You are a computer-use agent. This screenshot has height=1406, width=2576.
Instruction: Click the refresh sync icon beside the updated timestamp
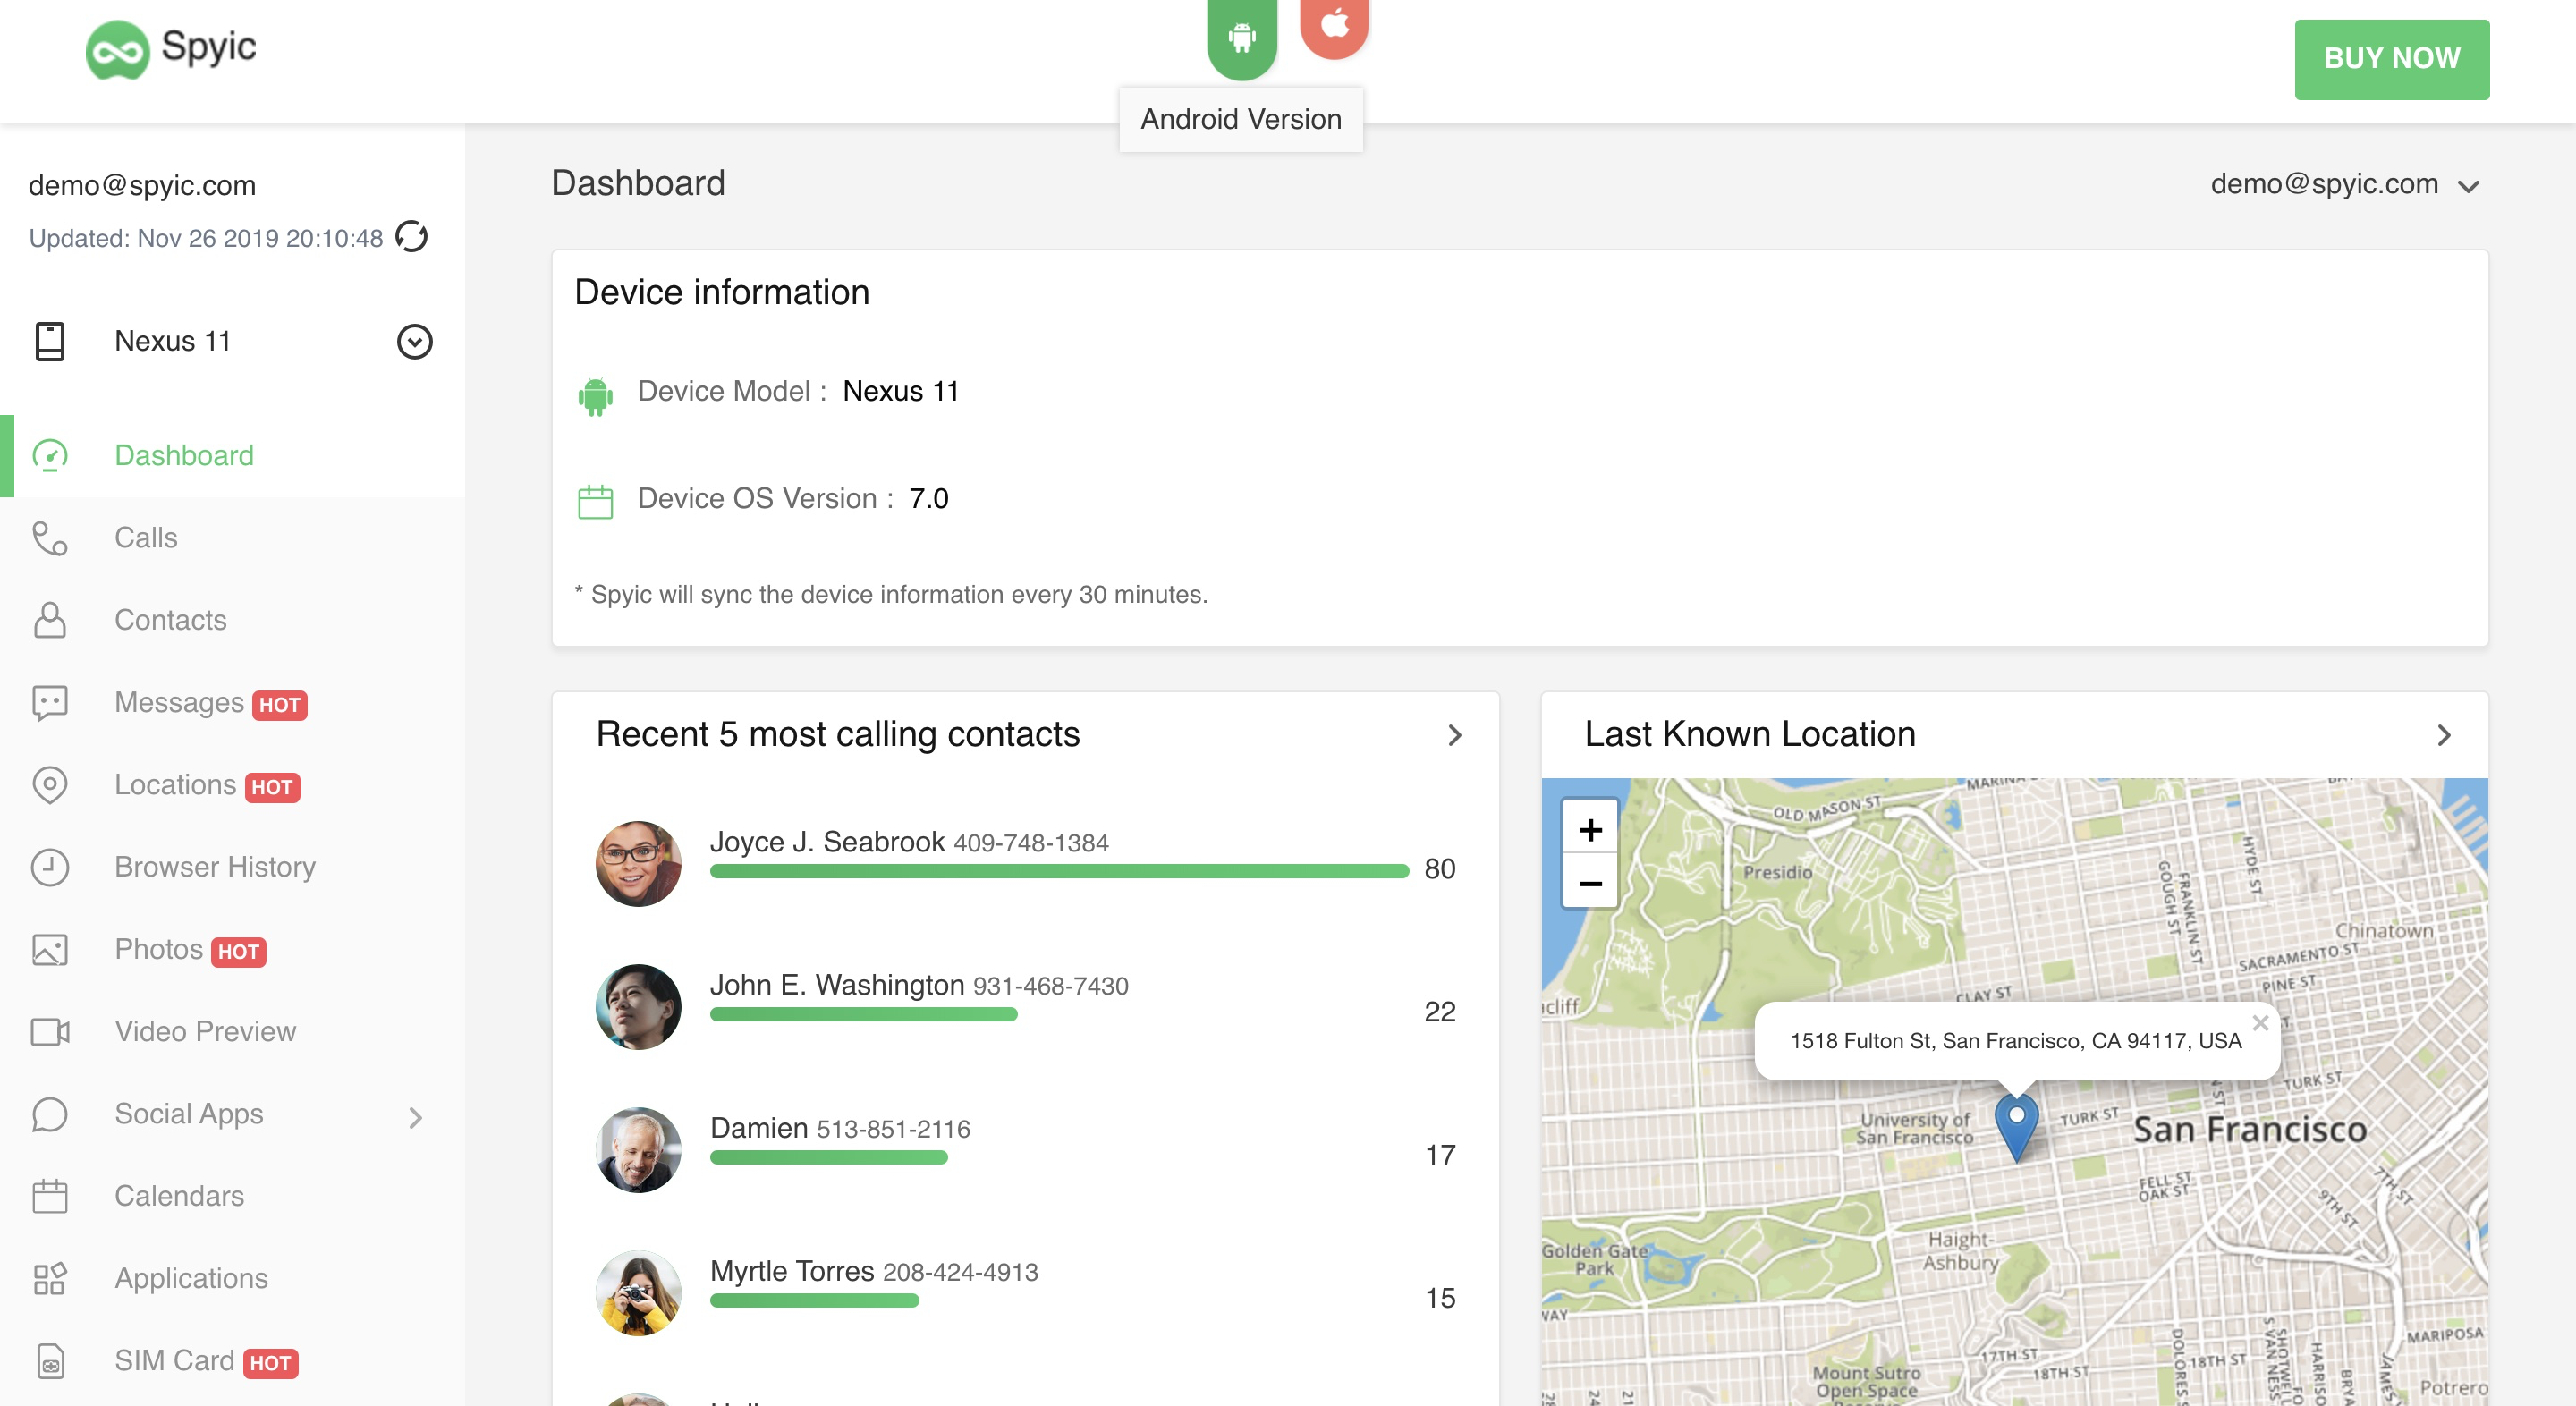(x=411, y=237)
